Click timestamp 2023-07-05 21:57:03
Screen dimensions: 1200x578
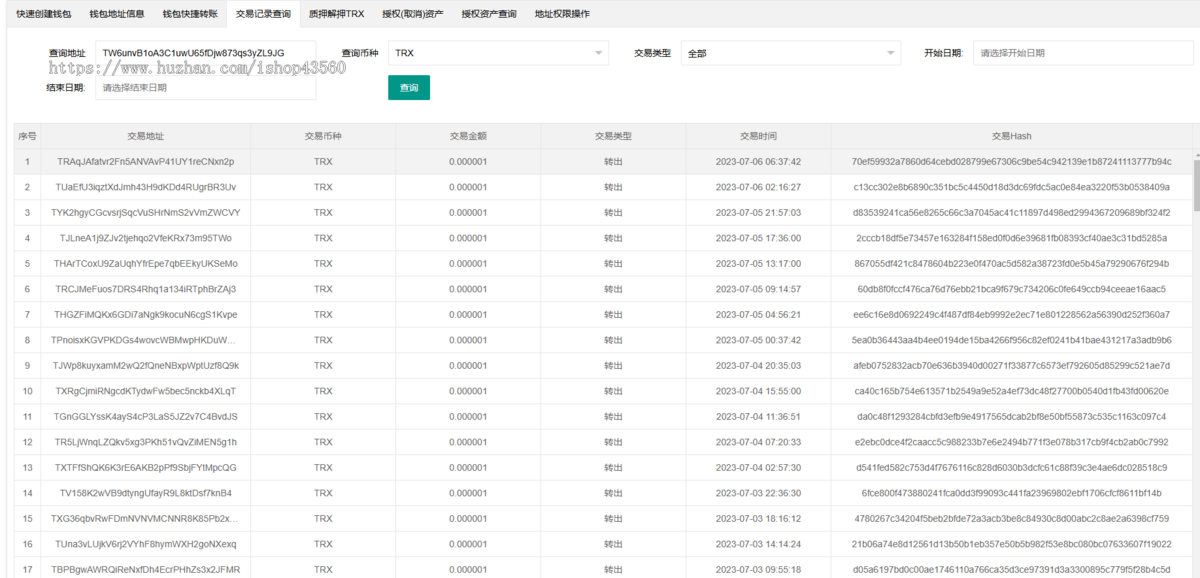(758, 212)
